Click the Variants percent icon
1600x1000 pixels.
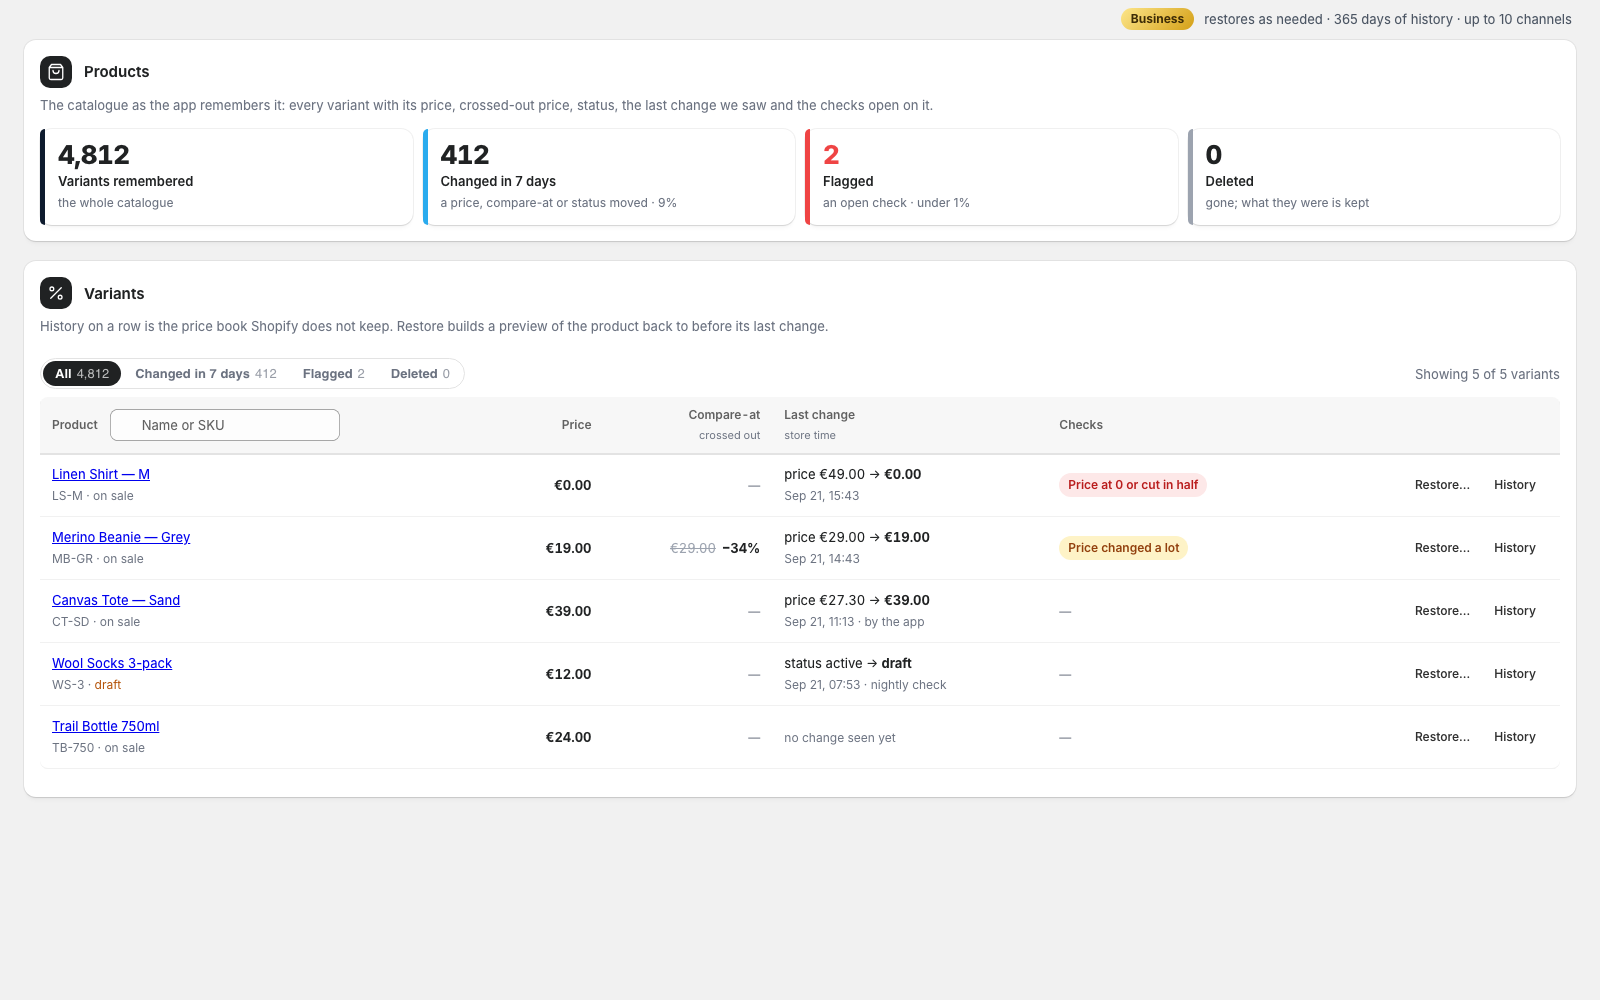pos(56,293)
